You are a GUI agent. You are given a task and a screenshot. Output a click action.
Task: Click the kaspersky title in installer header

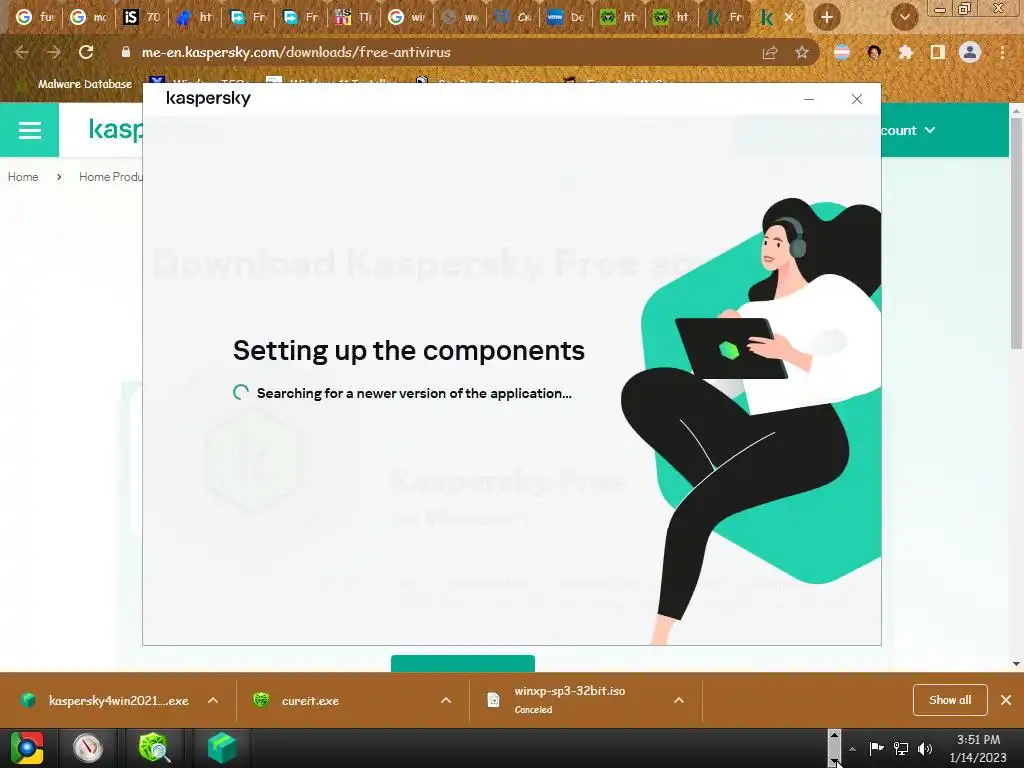pyautogui.click(x=208, y=98)
